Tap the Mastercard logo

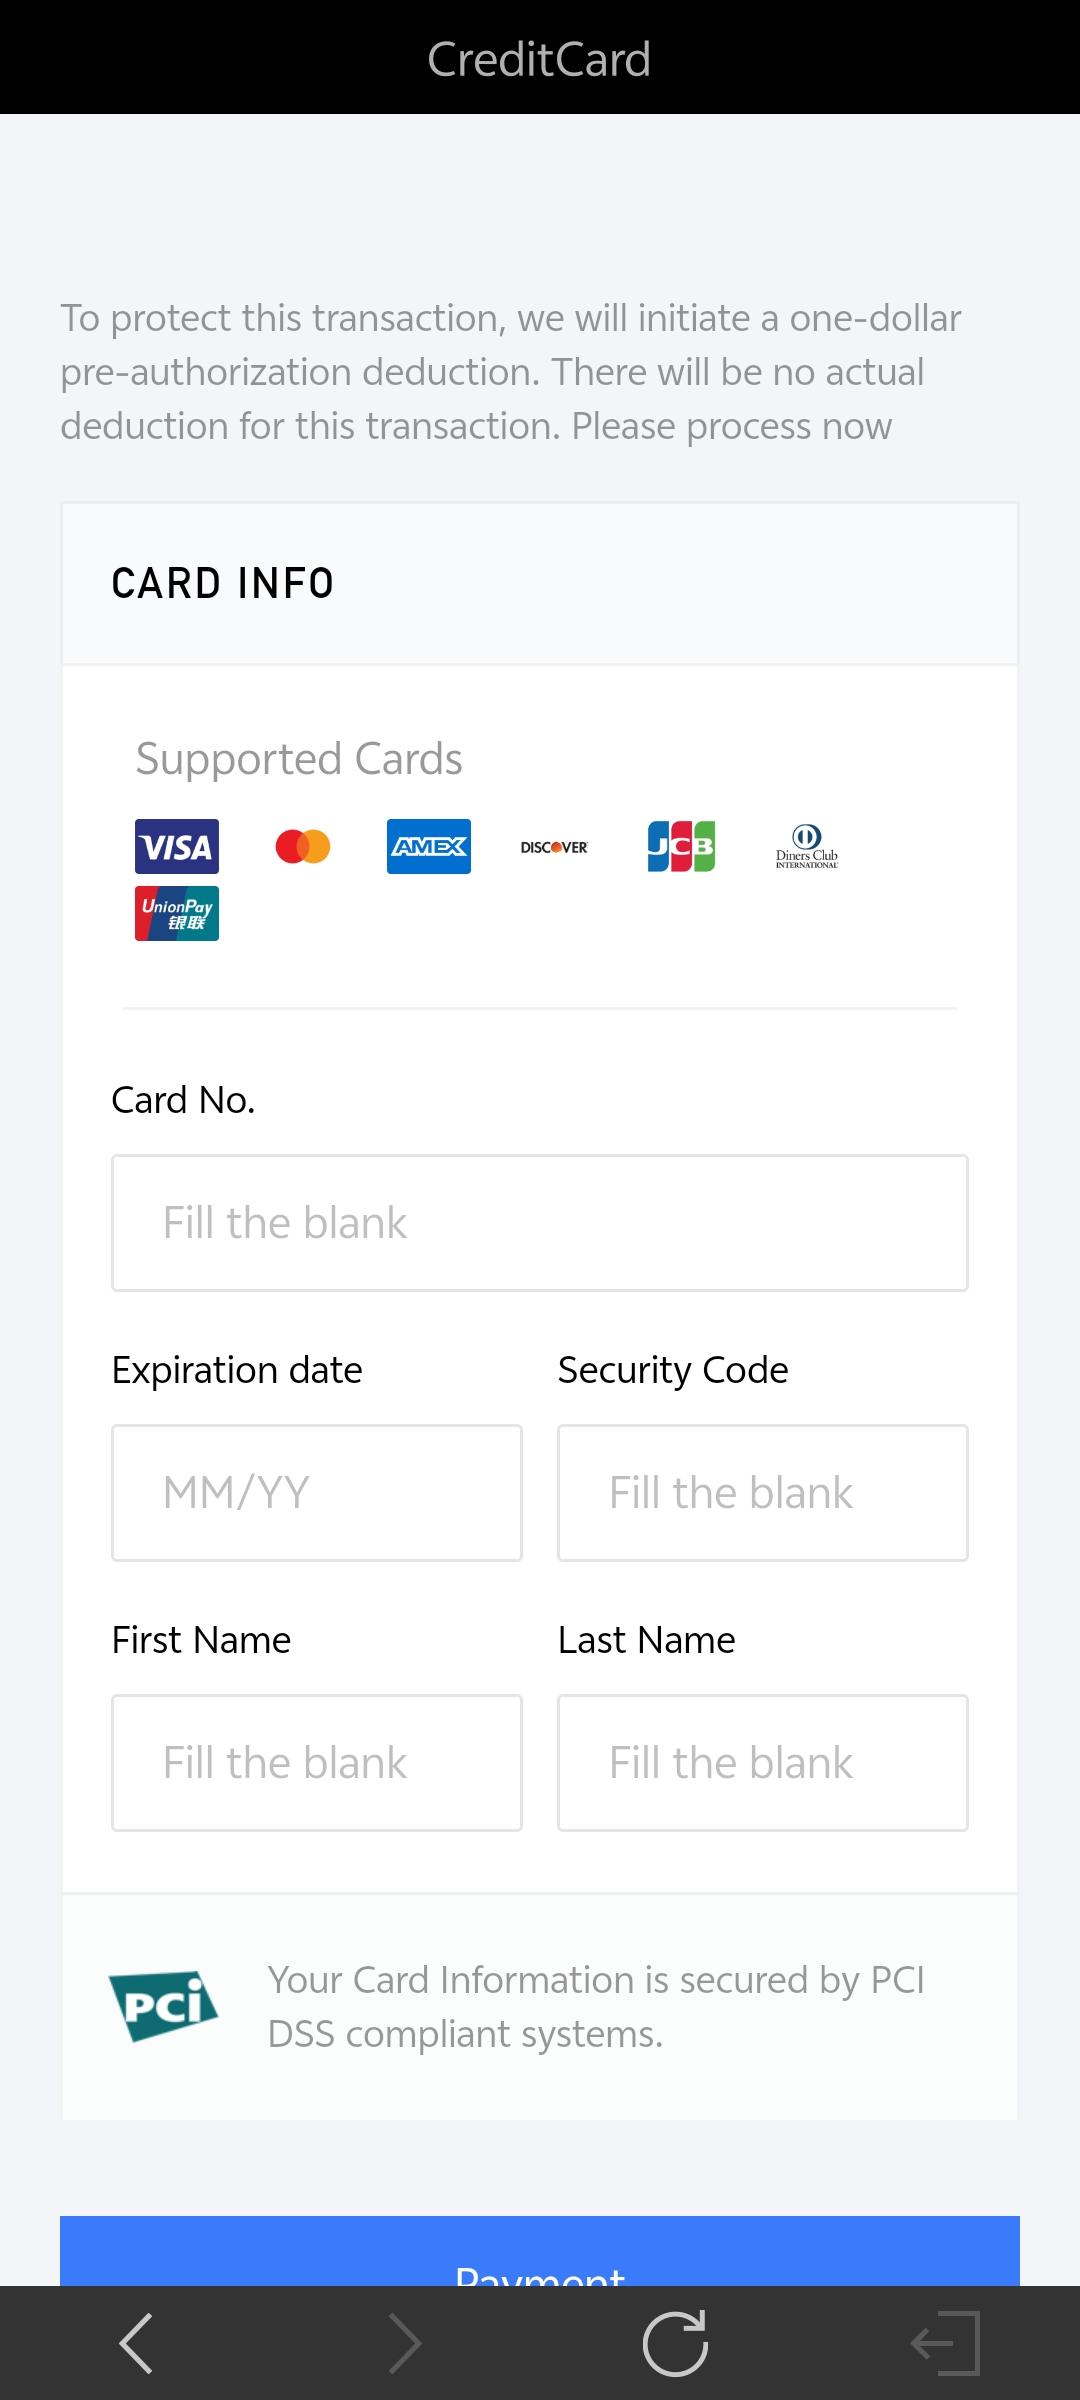pos(303,847)
